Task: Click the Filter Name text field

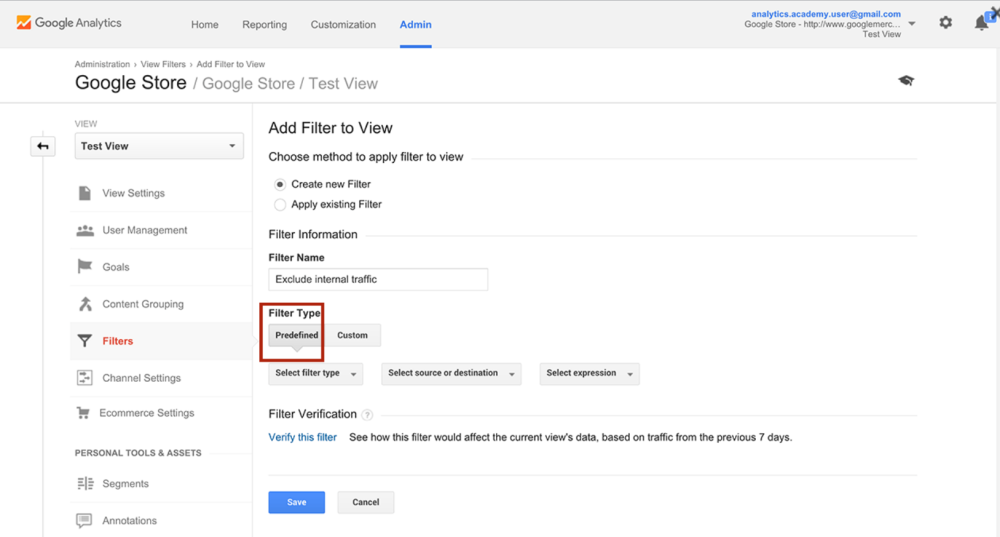Action: [x=378, y=279]
